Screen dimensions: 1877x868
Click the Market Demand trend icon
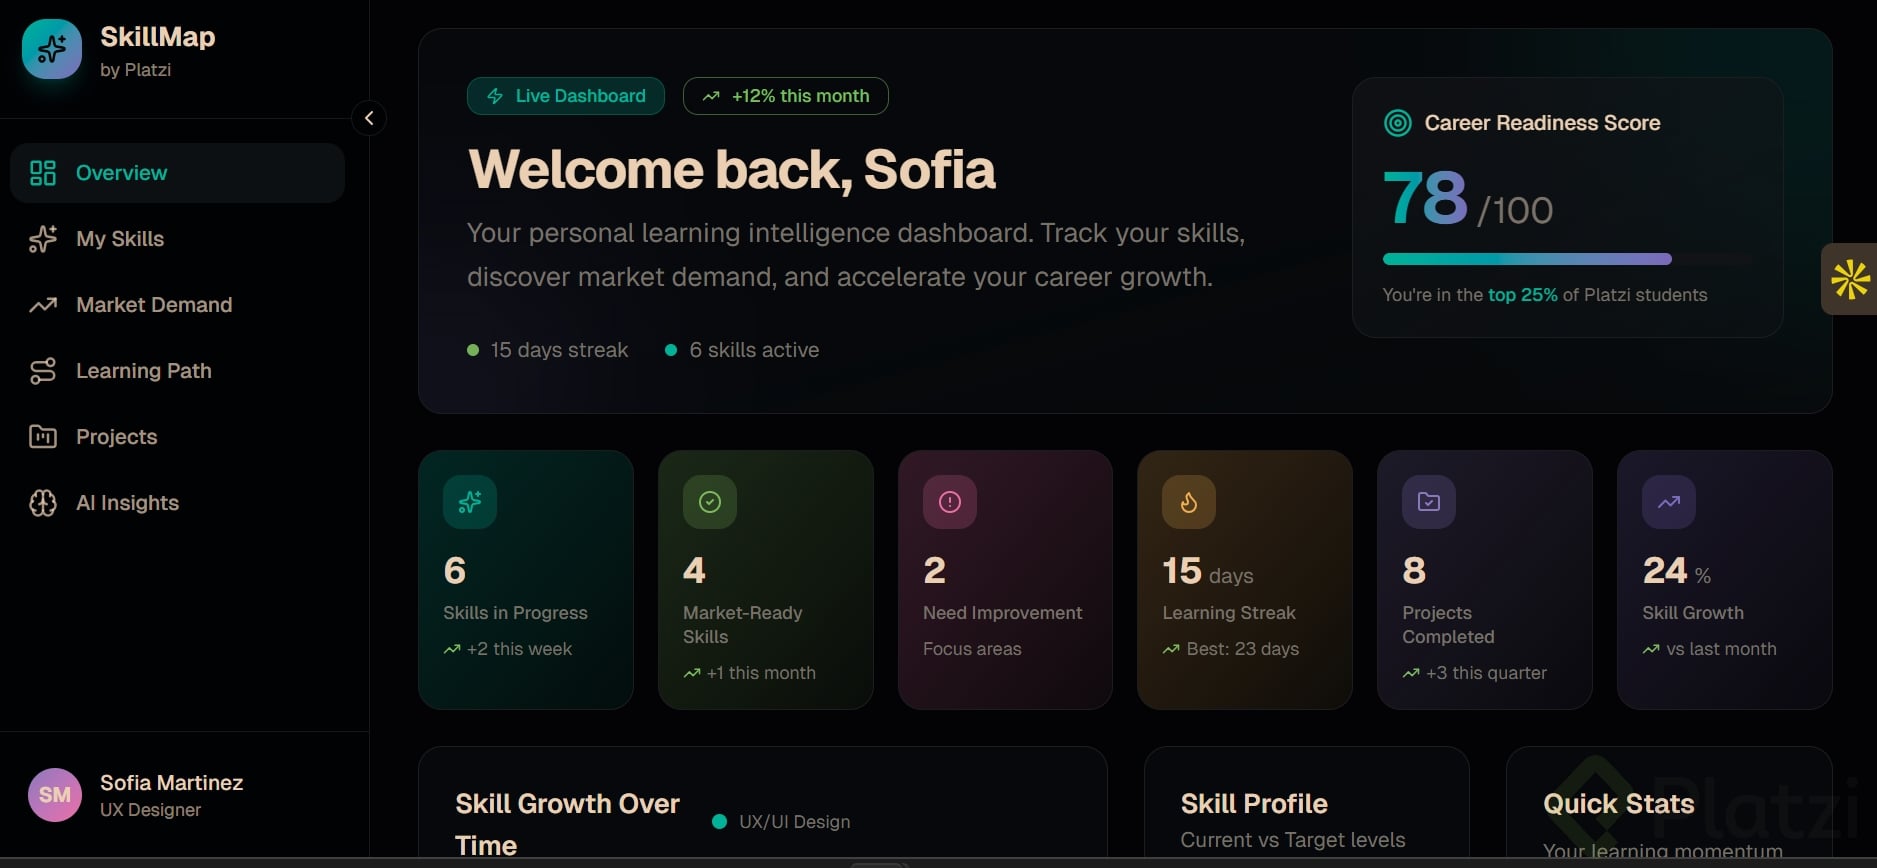pyautogui.click(x=43, y=305)
